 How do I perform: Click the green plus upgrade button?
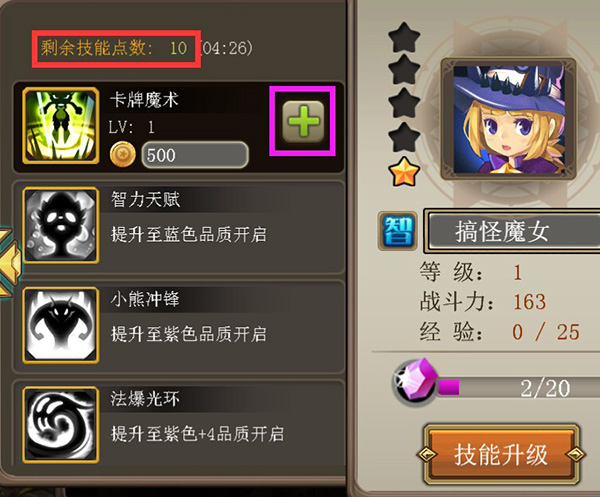coord(303,122)
